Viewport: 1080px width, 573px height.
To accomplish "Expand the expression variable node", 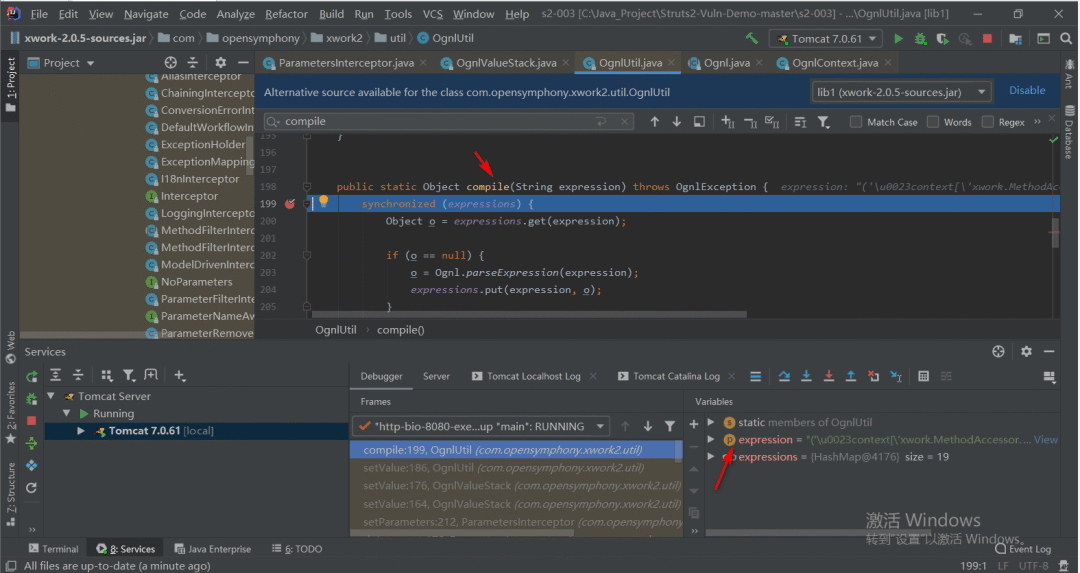I will coord(711,439).
